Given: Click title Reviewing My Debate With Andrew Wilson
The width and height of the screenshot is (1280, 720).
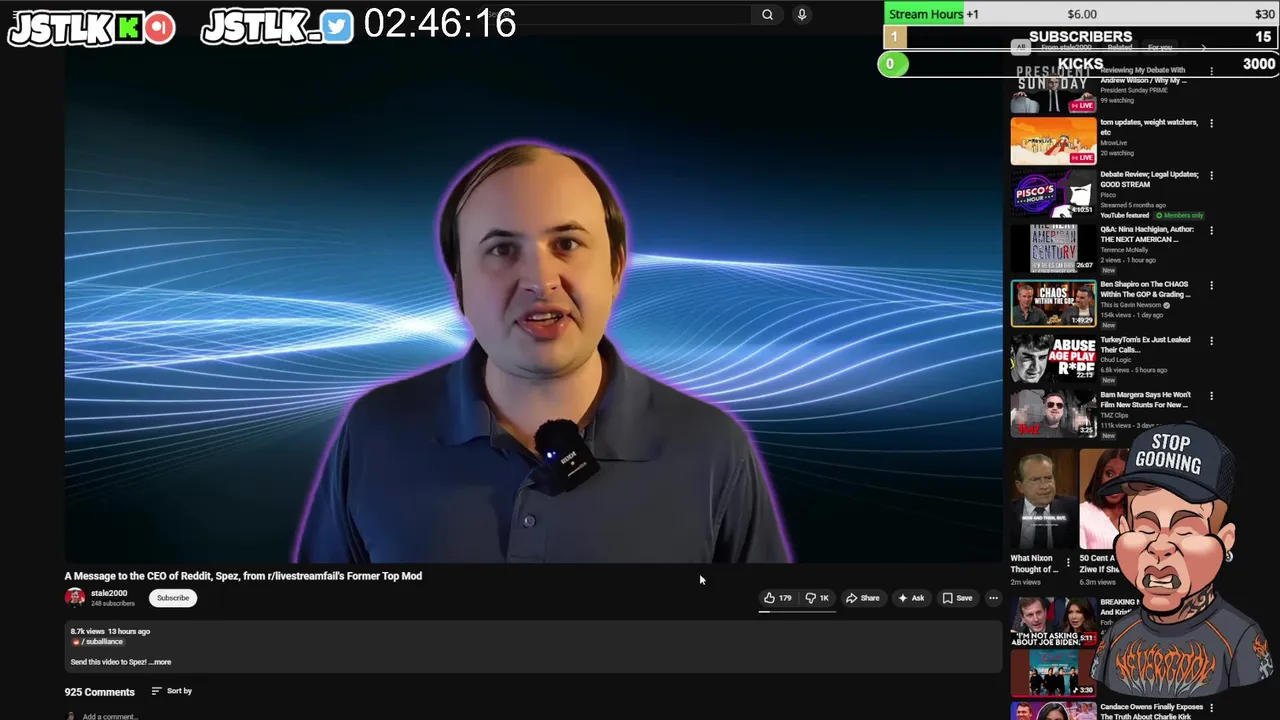Looking at the screenshot, I should (1143, 75).
